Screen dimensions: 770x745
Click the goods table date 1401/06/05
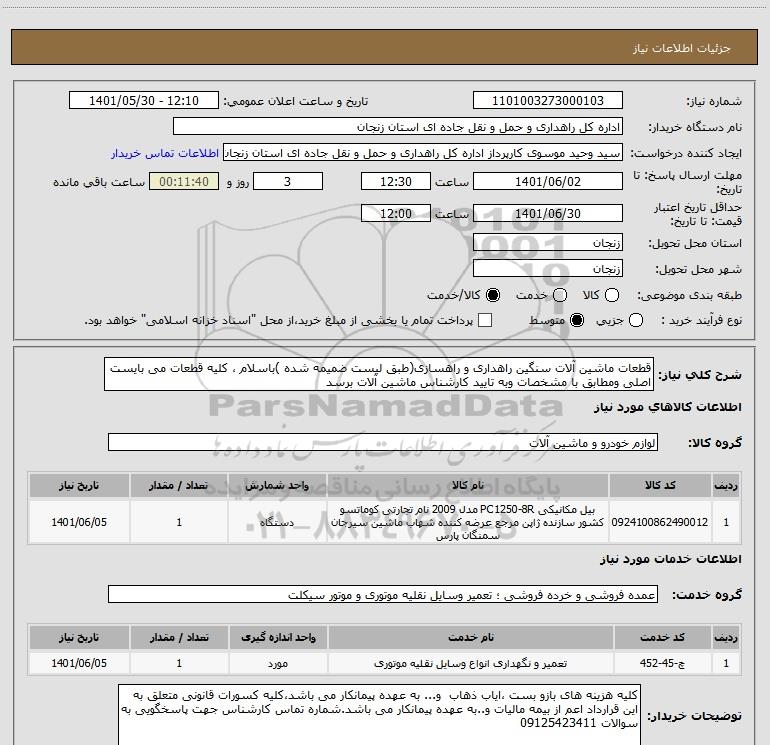click(79, 522)
